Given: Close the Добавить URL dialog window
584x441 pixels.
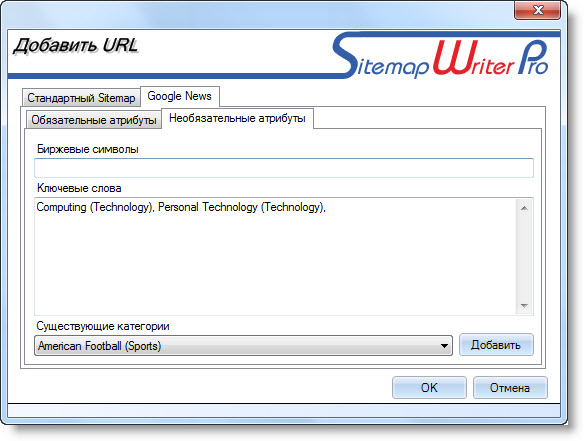Looking at the screenshot, I should 537,10.
